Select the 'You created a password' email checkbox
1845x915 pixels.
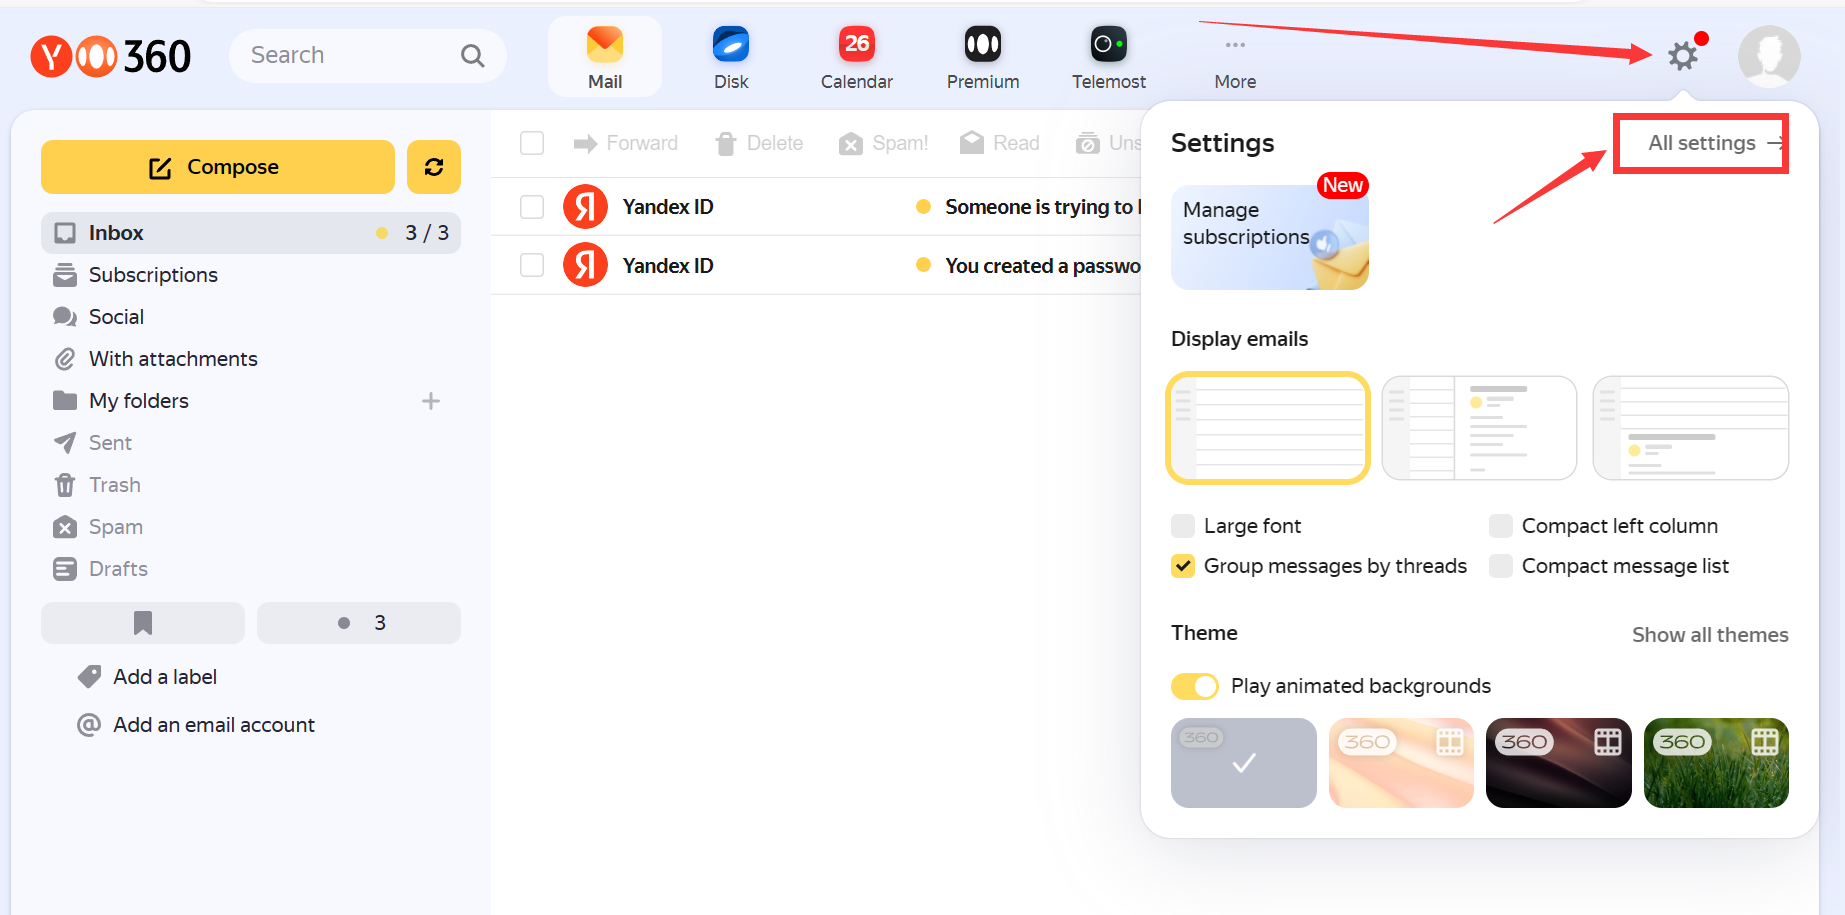click(x=532, y=266)
